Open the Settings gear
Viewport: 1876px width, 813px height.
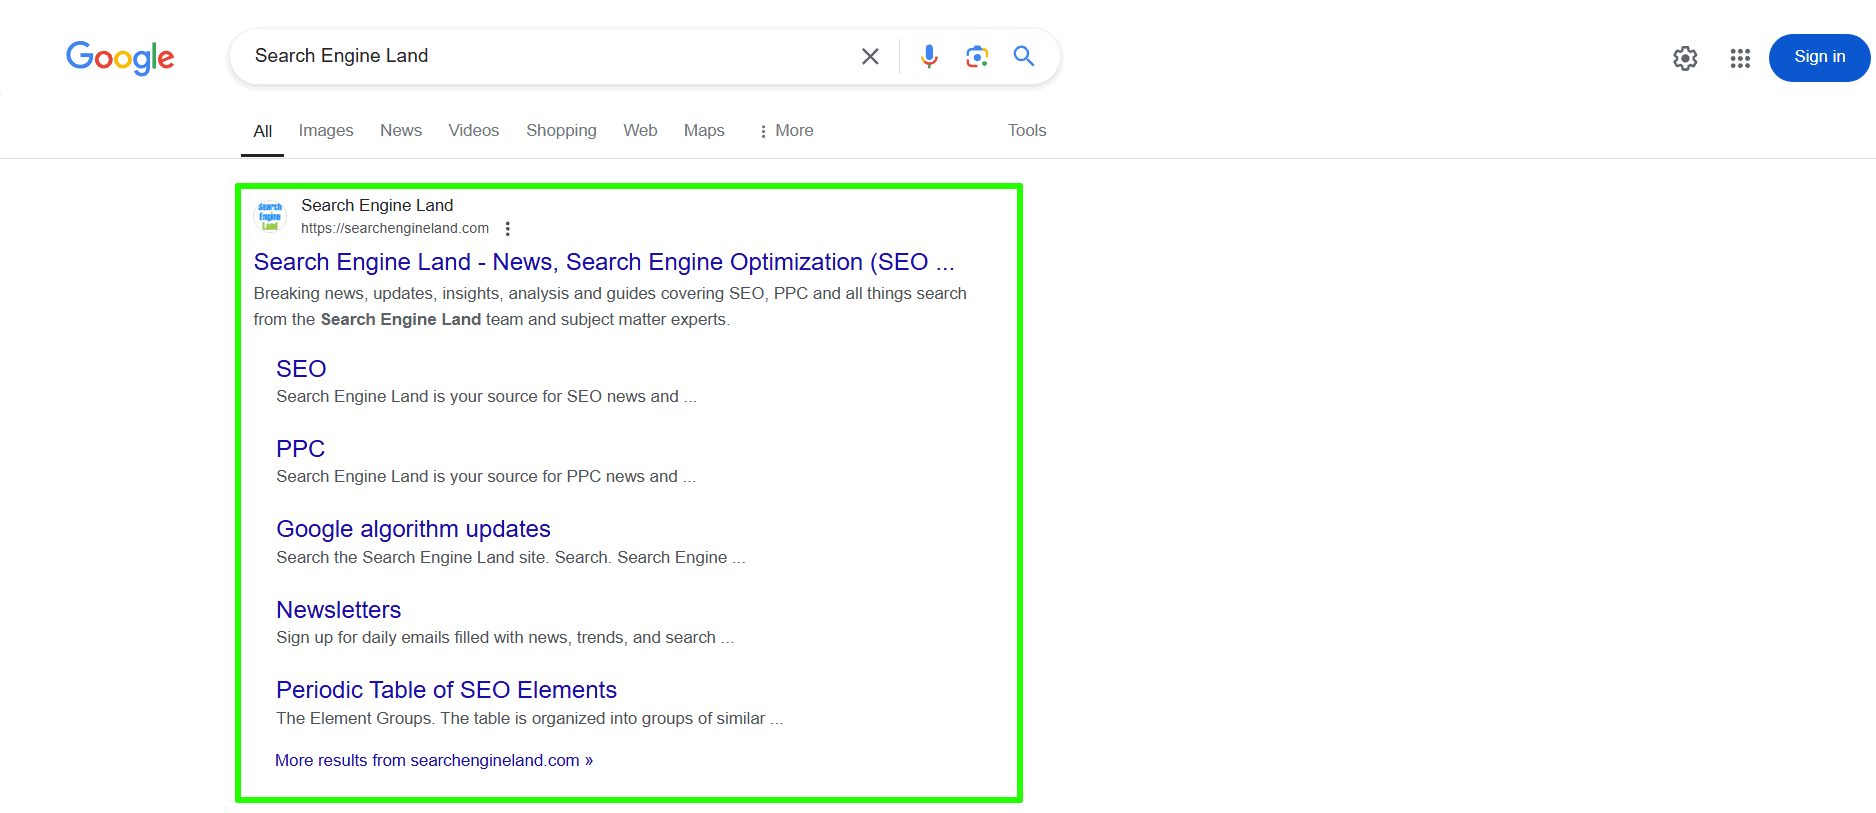[x=1685, y=58]
